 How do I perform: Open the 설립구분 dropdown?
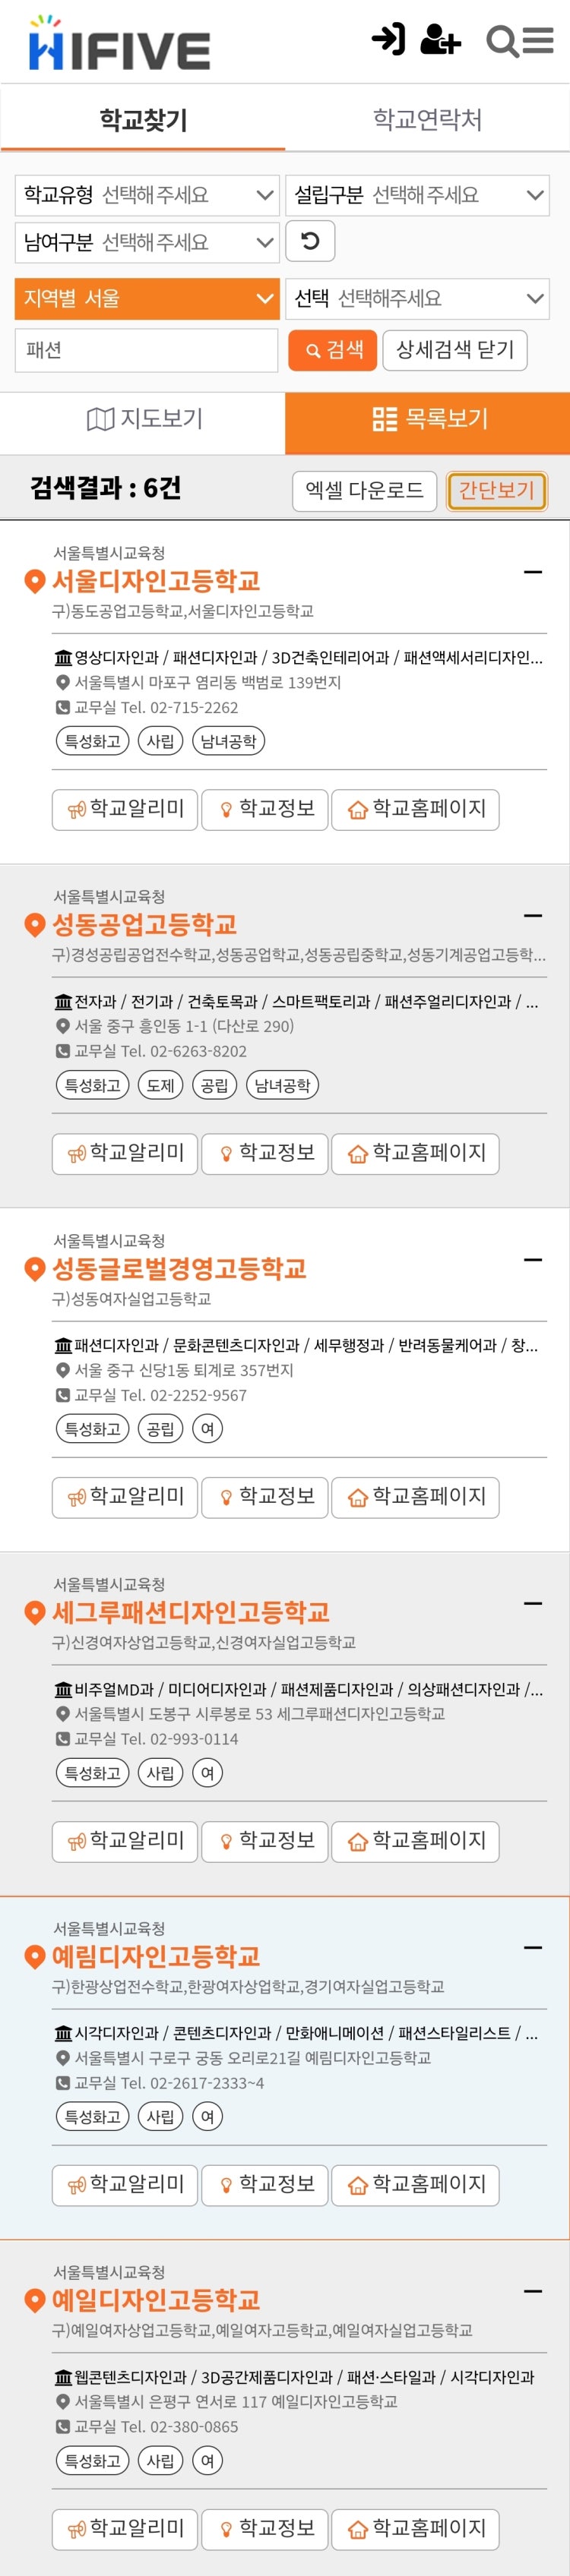[x=417, y=195]
